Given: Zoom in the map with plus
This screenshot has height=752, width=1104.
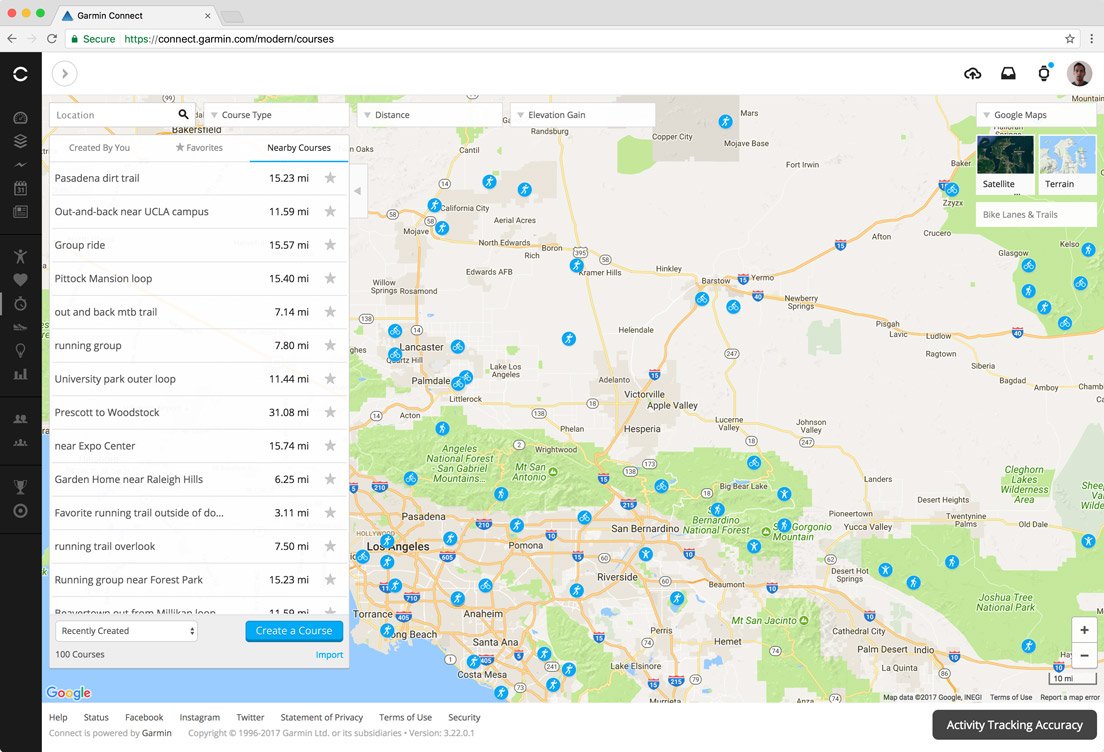Looking at the screenshot, I should [x=1084, y=630].
